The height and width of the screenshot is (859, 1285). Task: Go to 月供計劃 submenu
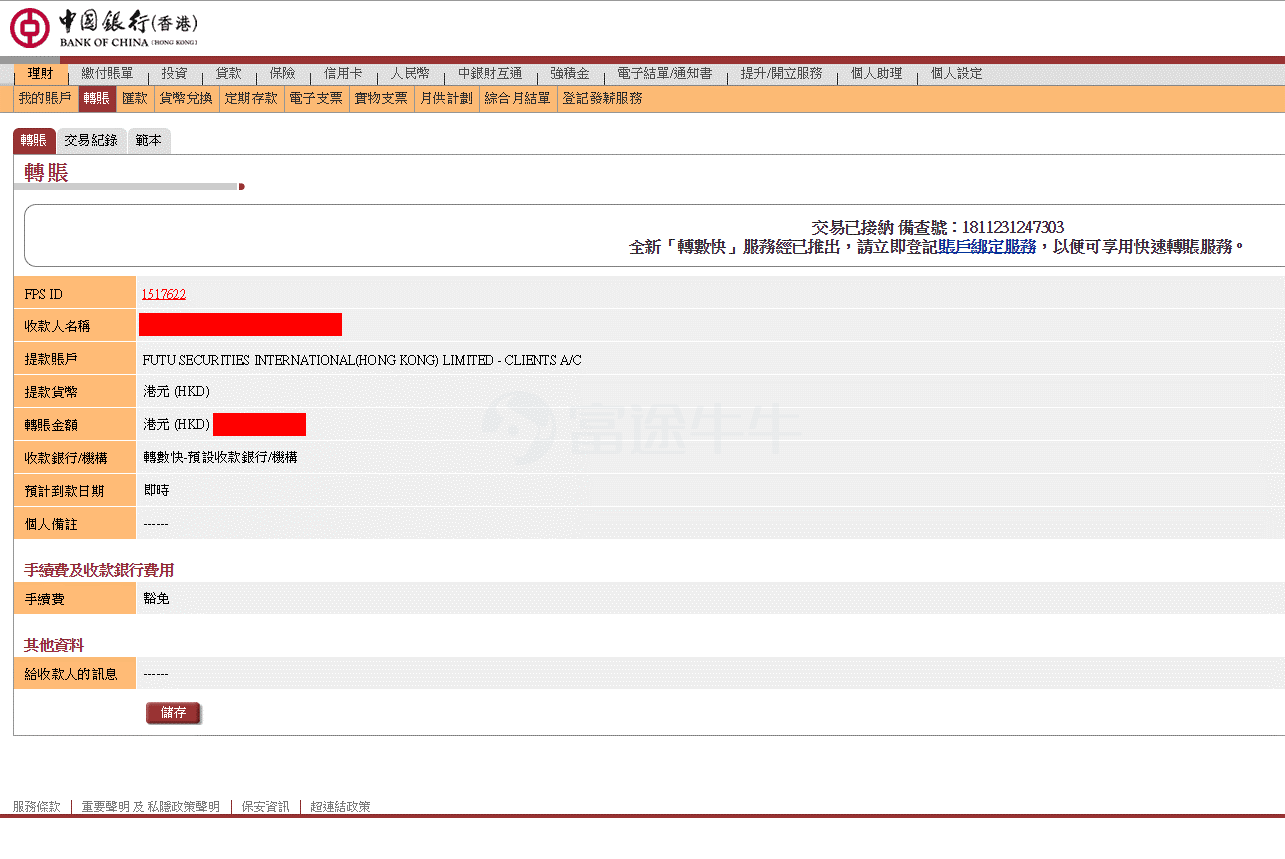tap(446, 98)
